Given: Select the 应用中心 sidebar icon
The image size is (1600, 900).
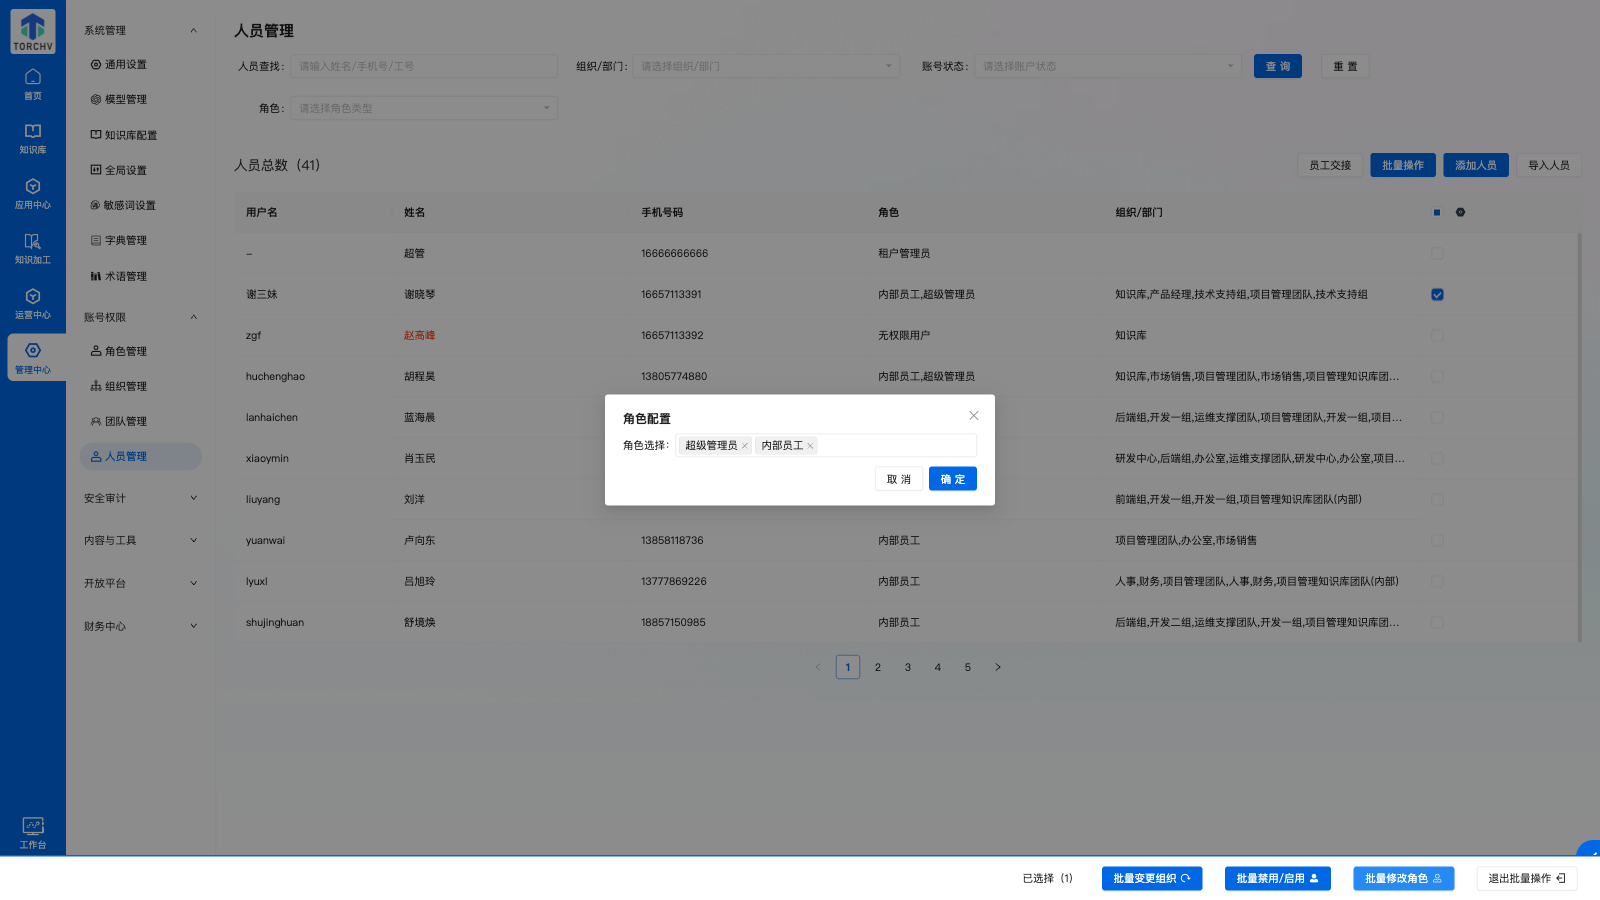Looking at the screenshot, I should pyautogui.click(x=32, y=194).
